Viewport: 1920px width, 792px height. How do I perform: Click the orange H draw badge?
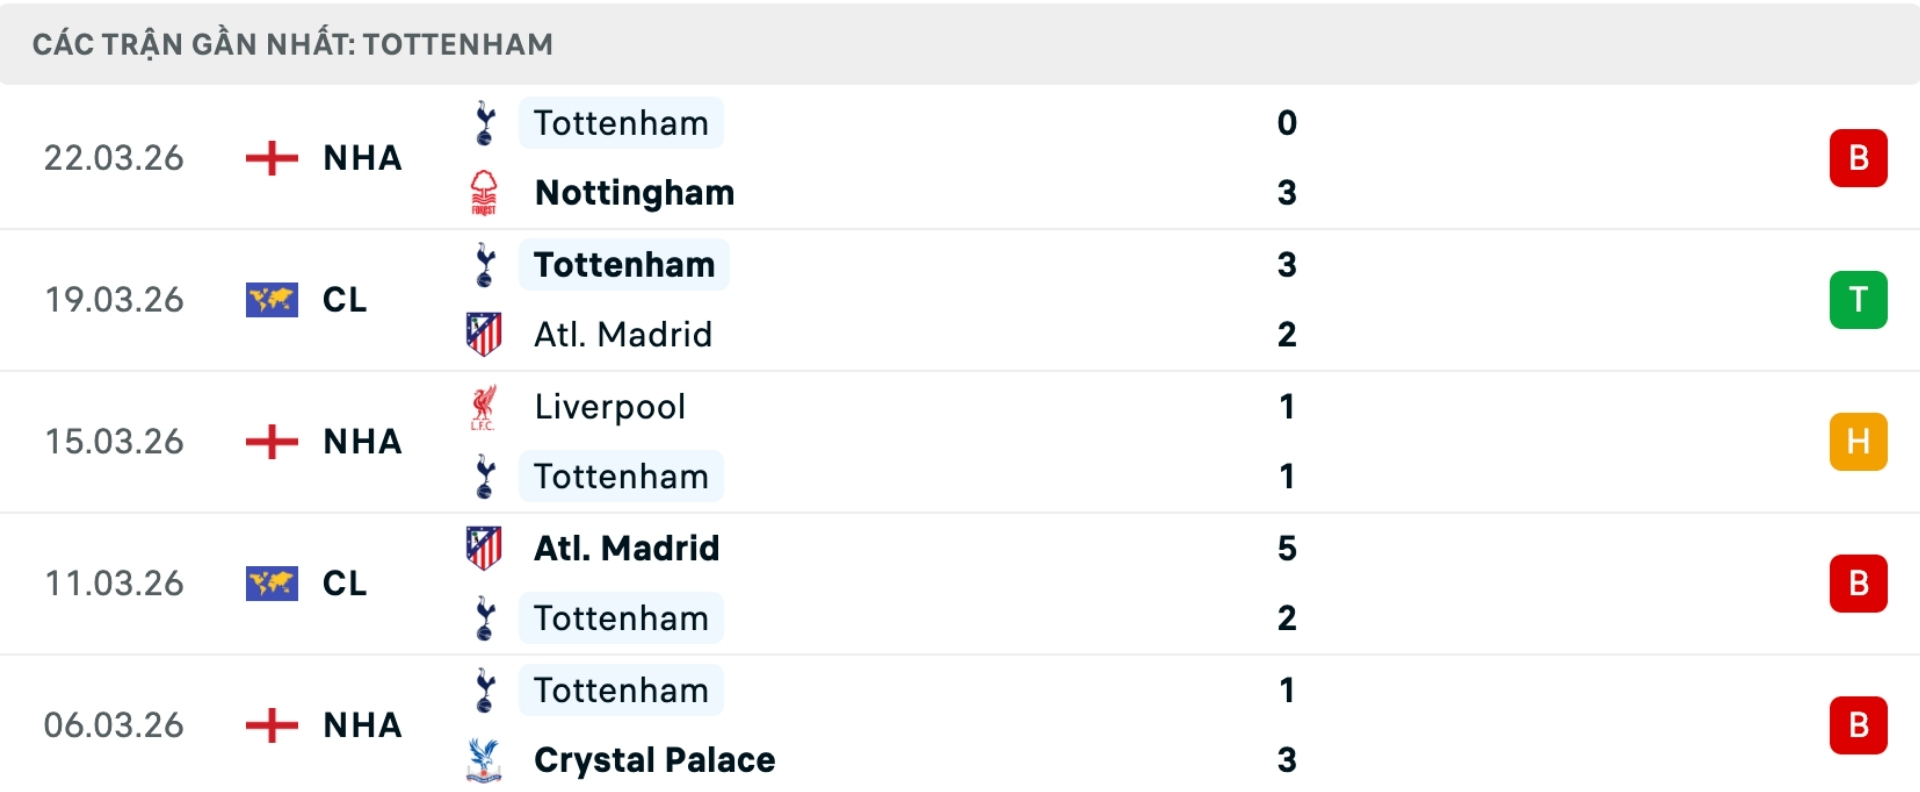click(1858, 441)
